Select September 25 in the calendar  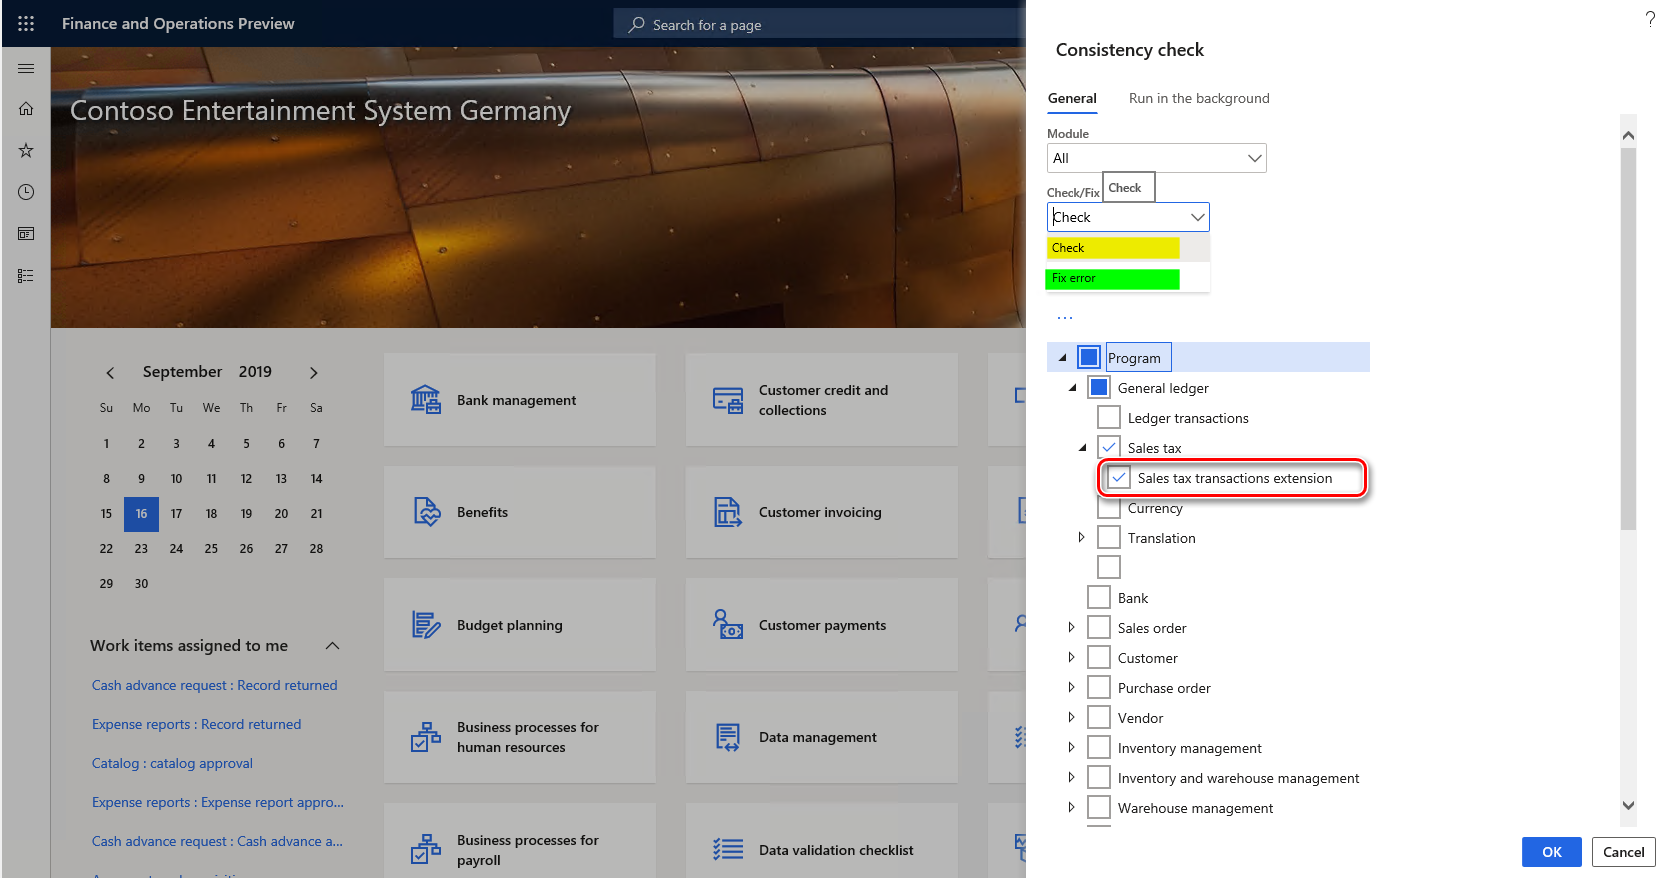211,549
